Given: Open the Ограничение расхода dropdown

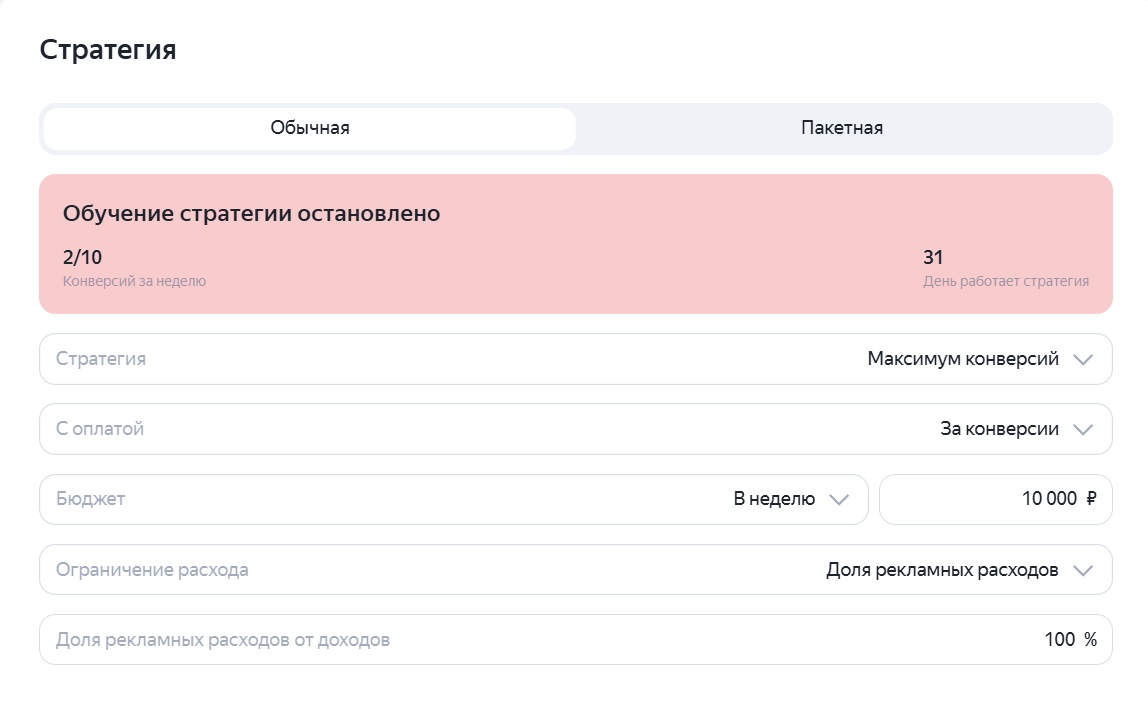Looking at the screenshot, I should tap(575, 570).
